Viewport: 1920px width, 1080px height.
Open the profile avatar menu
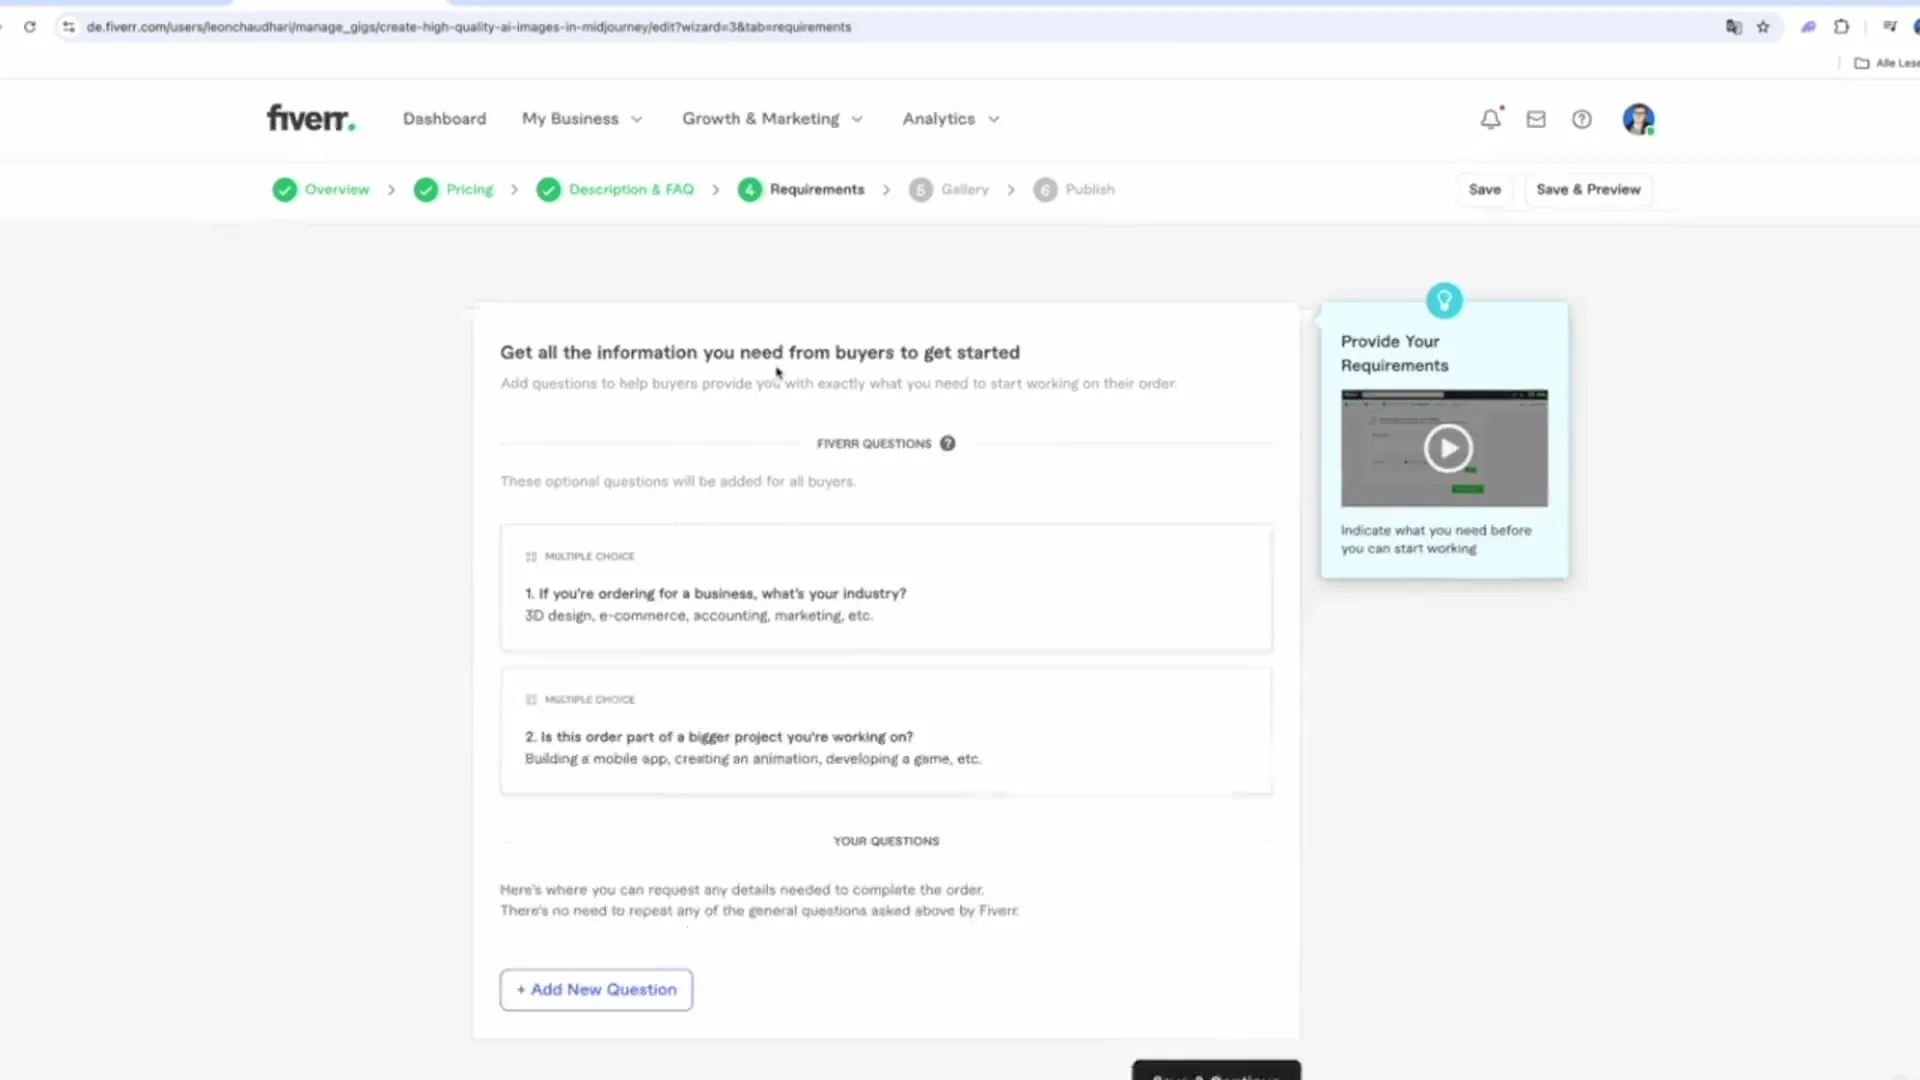tap(1637, 119)
